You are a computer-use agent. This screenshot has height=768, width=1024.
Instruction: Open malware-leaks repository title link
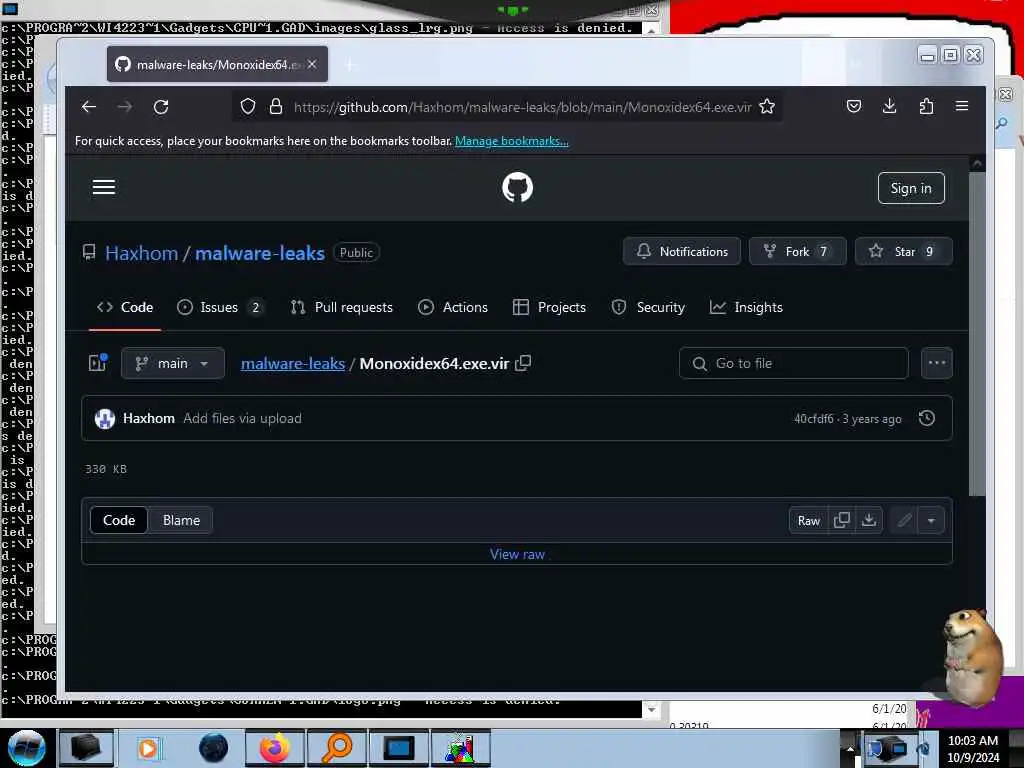260,253
